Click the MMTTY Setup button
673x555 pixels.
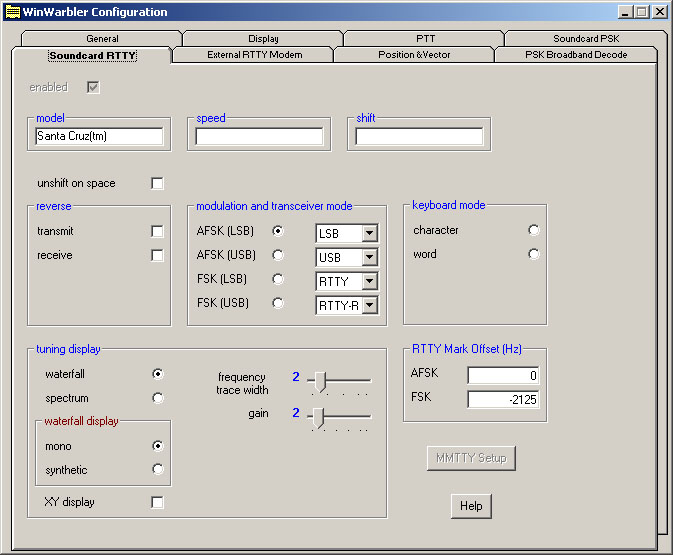coord(471,459)
